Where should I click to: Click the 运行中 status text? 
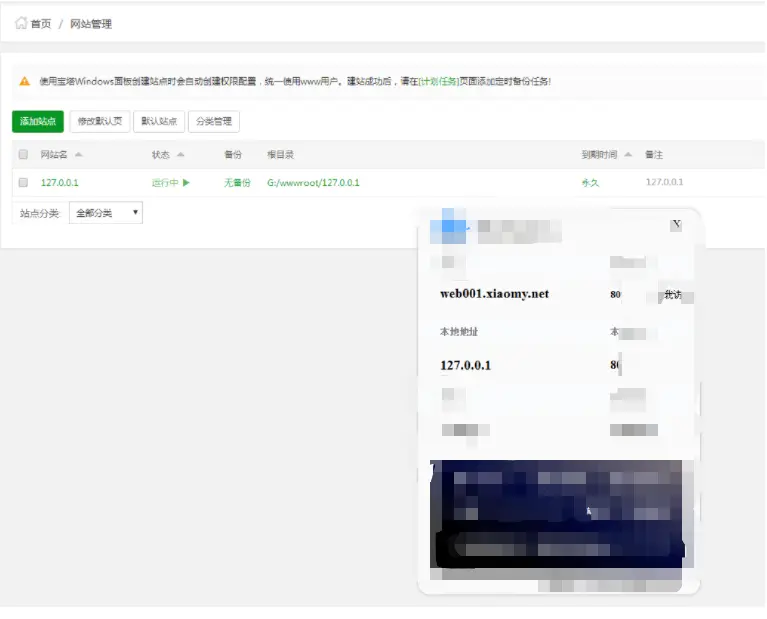165,183
